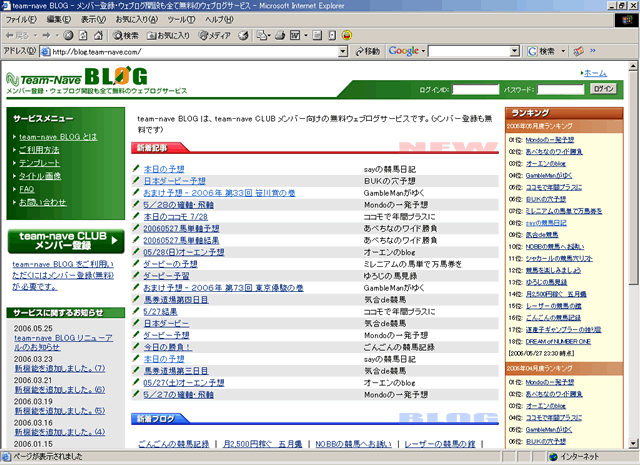
Task: Click the Stop loading toolbar icon
Action: click(x=67, y=35)
